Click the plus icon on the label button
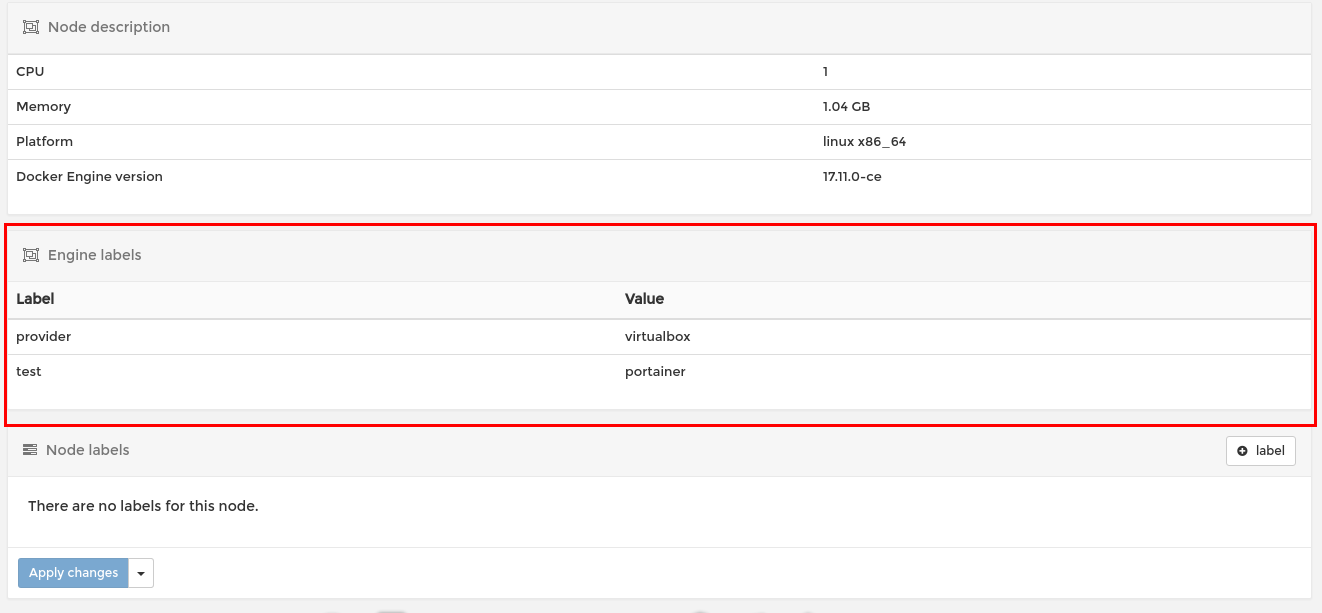 [x=1242, y=451]
